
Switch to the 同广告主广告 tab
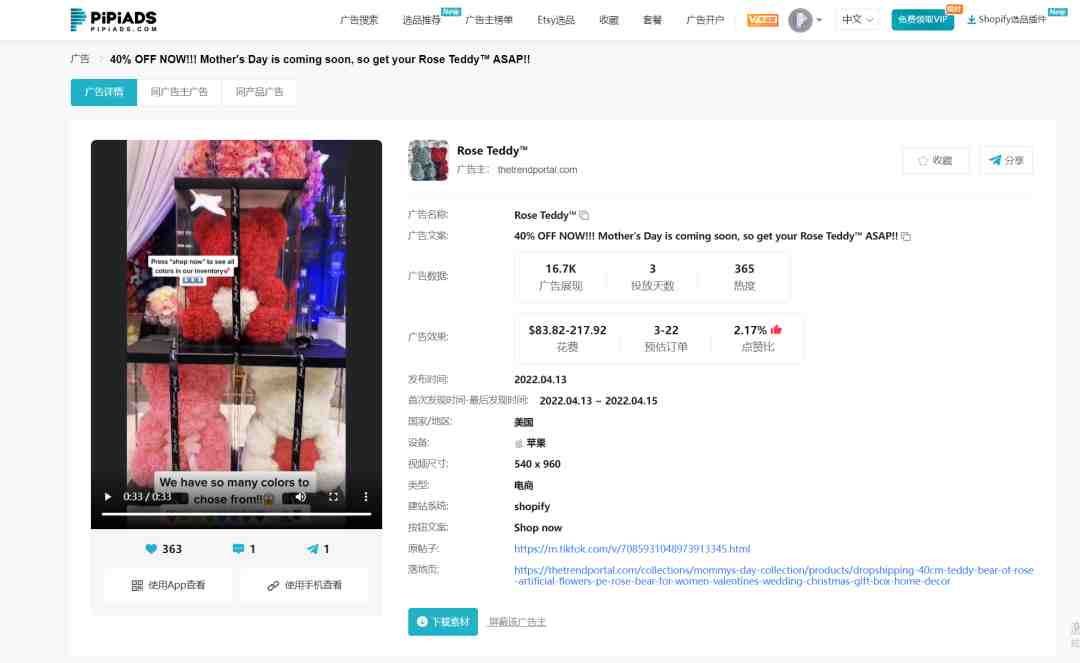[179, 92]
